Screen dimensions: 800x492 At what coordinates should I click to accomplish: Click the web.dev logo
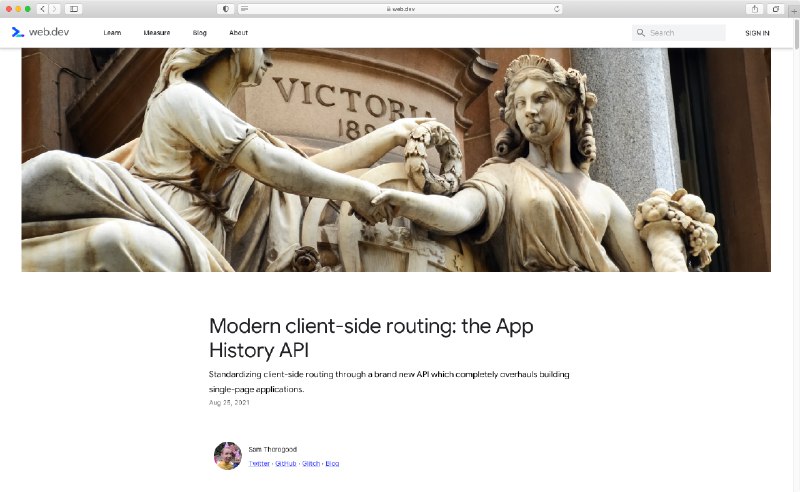point(40,32)
